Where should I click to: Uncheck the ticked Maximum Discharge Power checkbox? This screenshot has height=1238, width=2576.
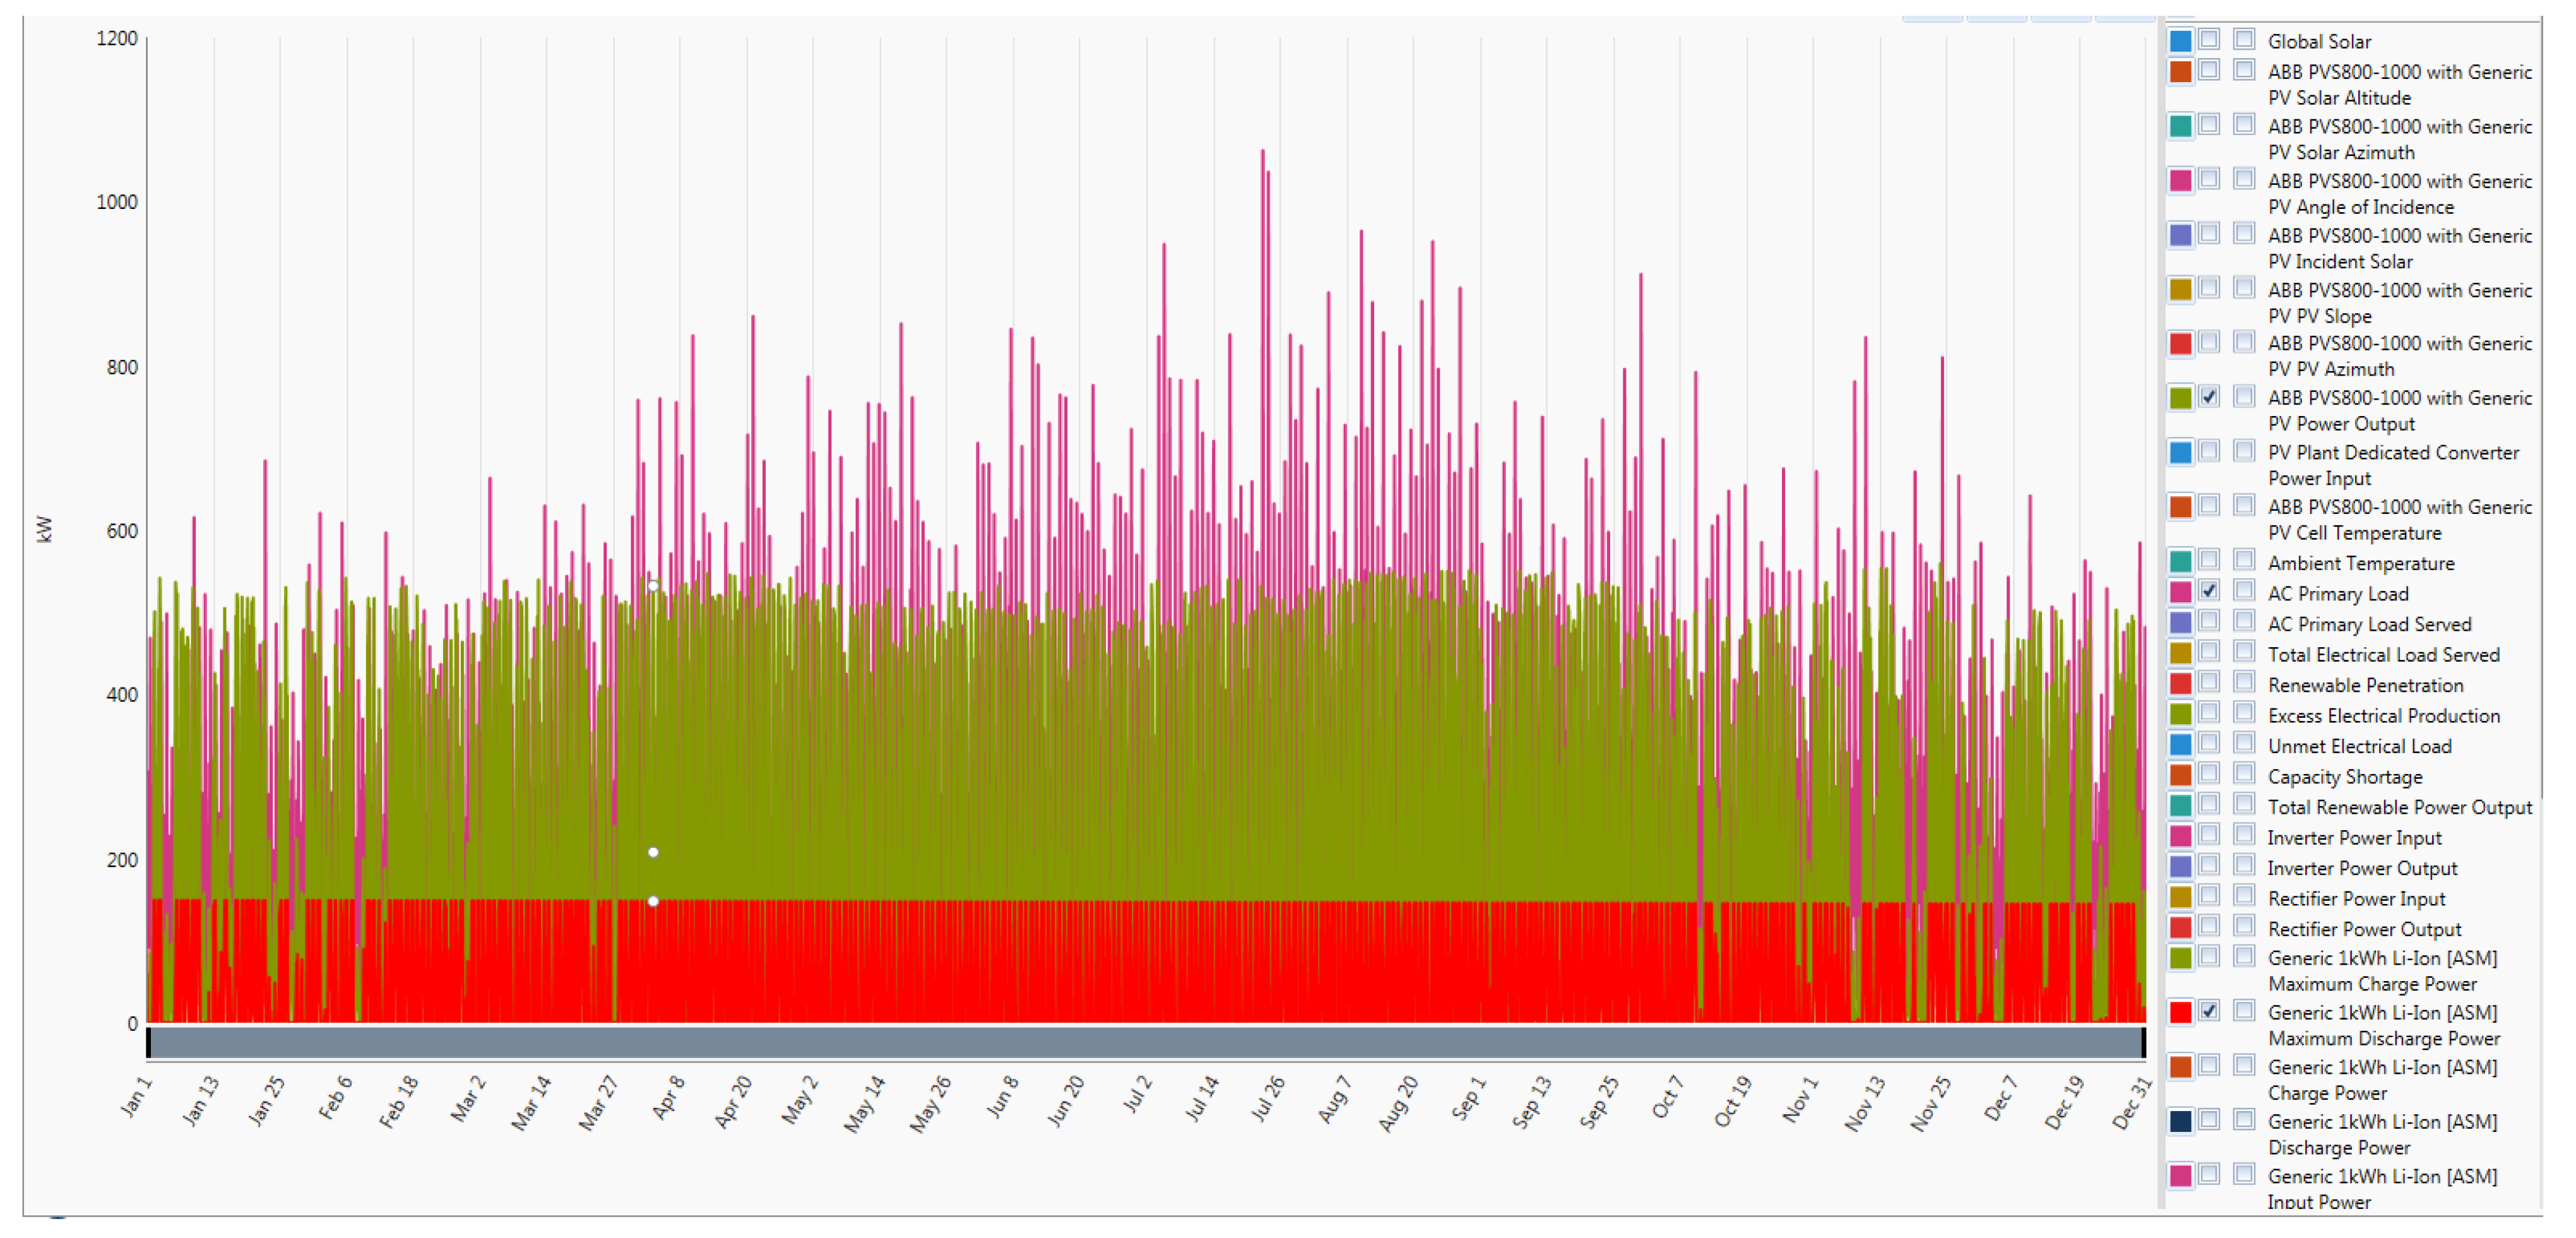pos(2209,1011)
